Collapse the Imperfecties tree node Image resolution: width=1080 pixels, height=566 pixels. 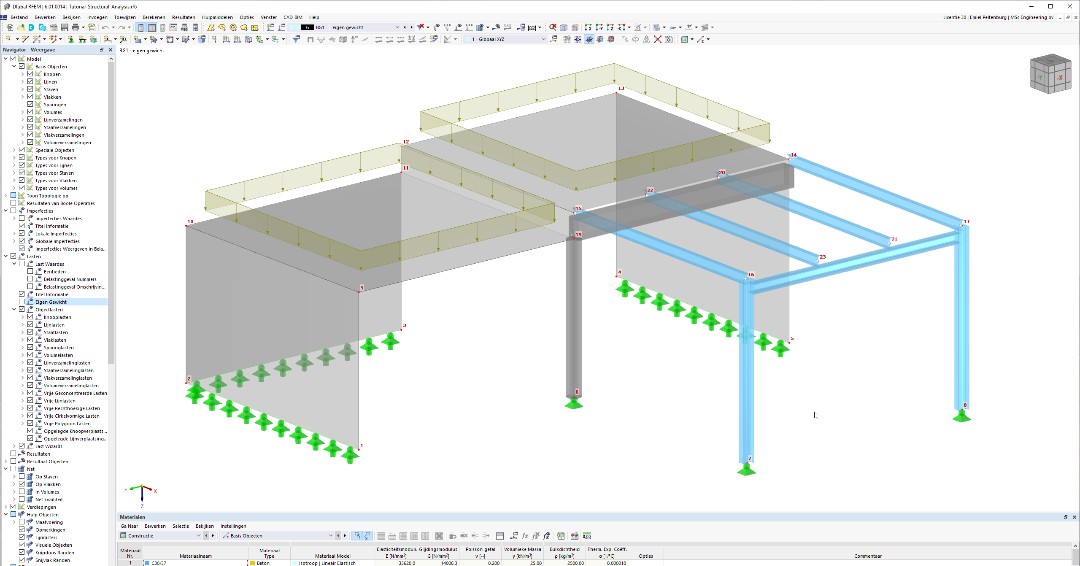tap(6, 211)
